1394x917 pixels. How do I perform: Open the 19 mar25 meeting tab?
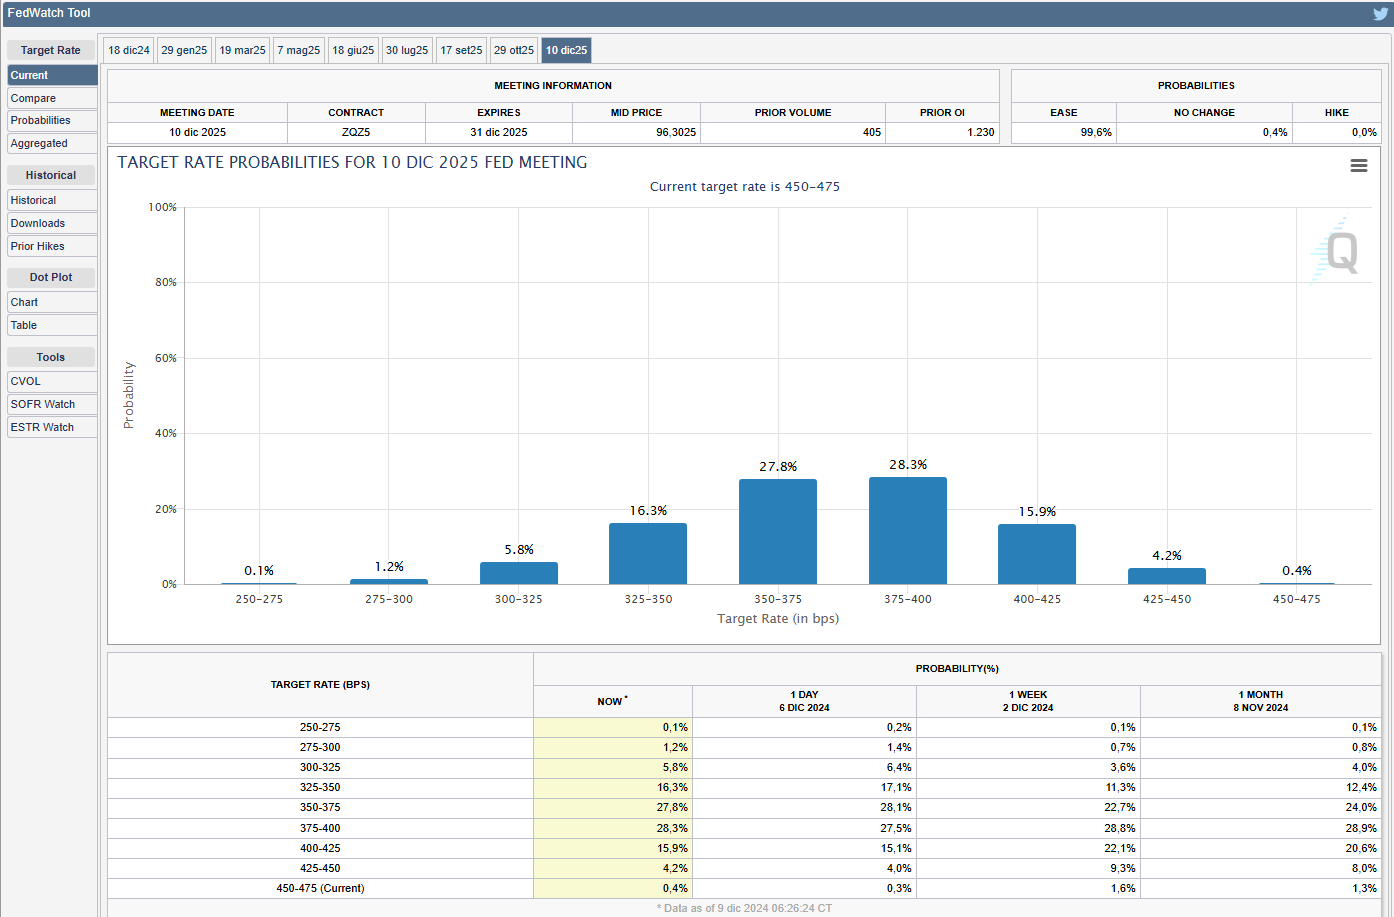[x=242, y=51]
